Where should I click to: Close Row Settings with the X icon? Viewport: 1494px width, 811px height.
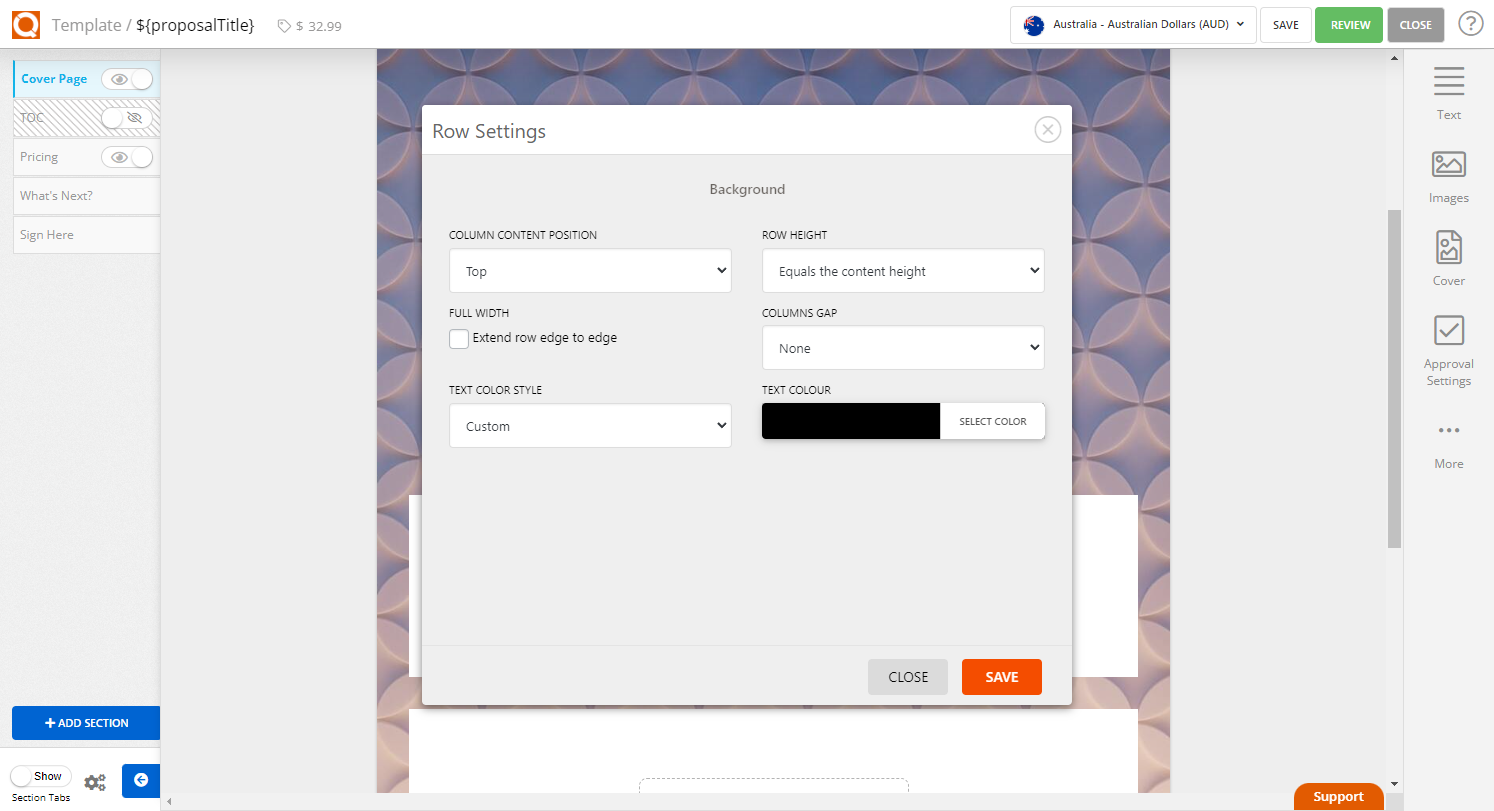[1047, 130]
